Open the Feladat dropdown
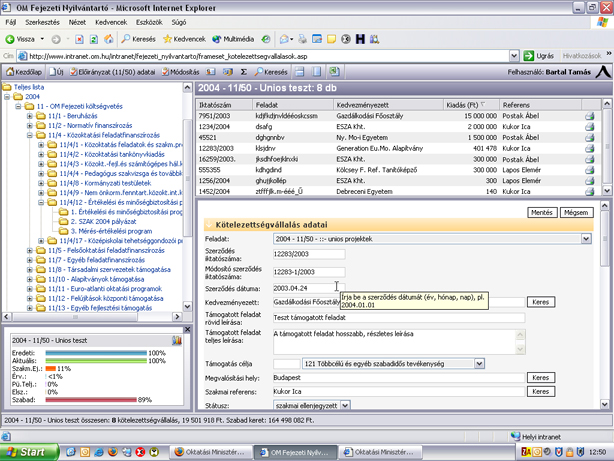The height and width of the screenshot is (461, 614). click(586, 239)
